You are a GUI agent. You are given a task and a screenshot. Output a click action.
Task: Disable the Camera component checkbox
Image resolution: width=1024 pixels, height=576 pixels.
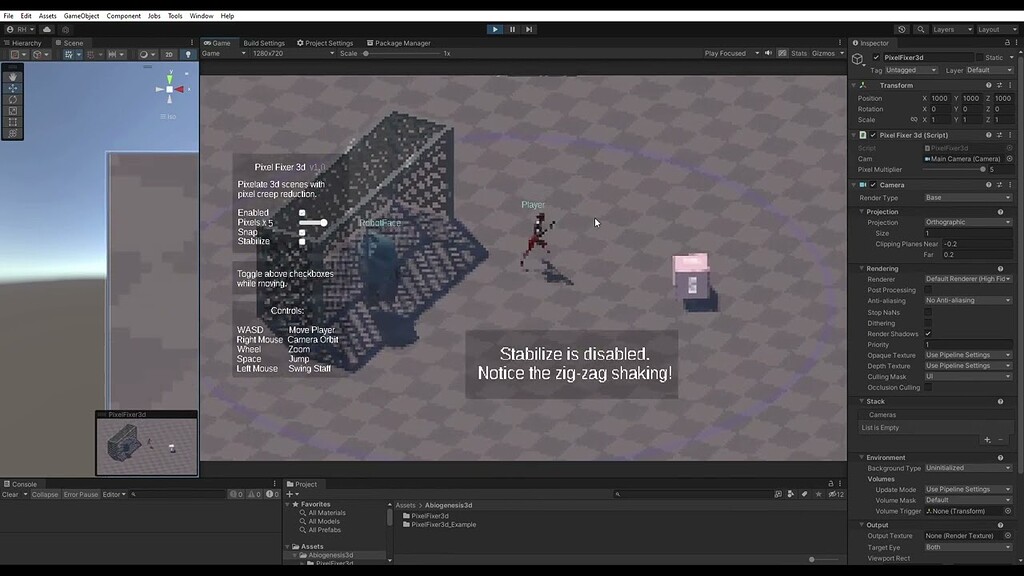pyautogui.click(x=874, y=184)
